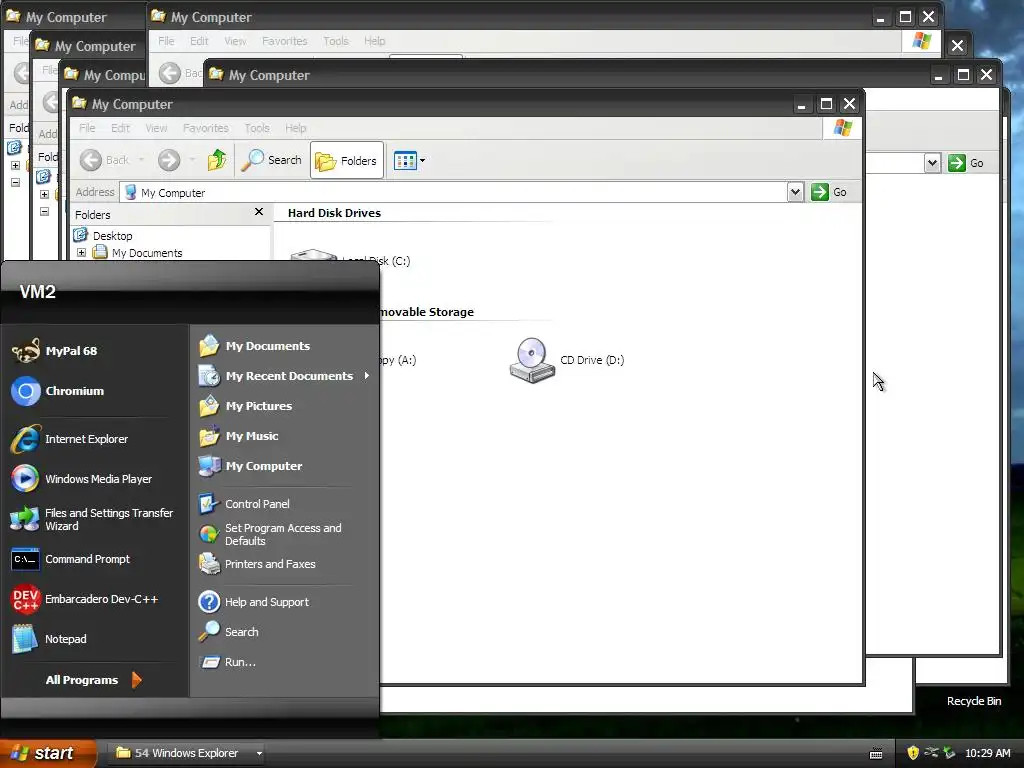Open Command Prompt from Start menu
This screenshot has height=768, width=1024.
click(x=71, y=559)
